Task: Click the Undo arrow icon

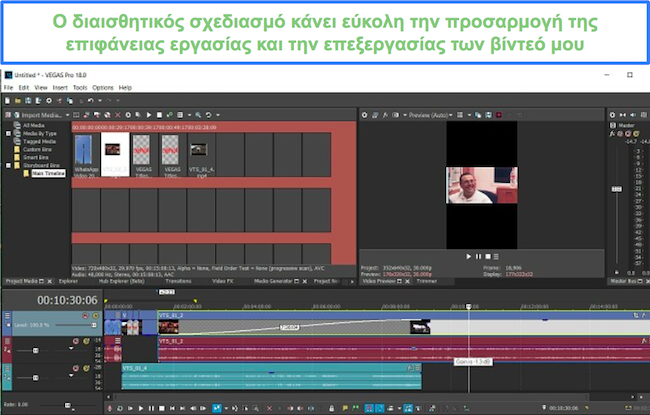Action: pos(91,101)
